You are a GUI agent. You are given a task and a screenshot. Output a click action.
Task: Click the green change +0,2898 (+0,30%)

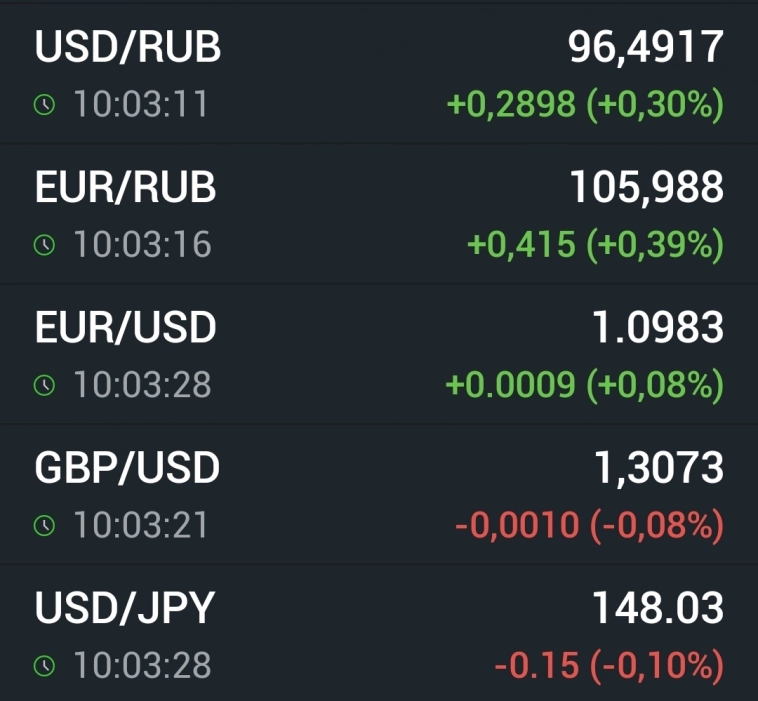click(584, 105)
